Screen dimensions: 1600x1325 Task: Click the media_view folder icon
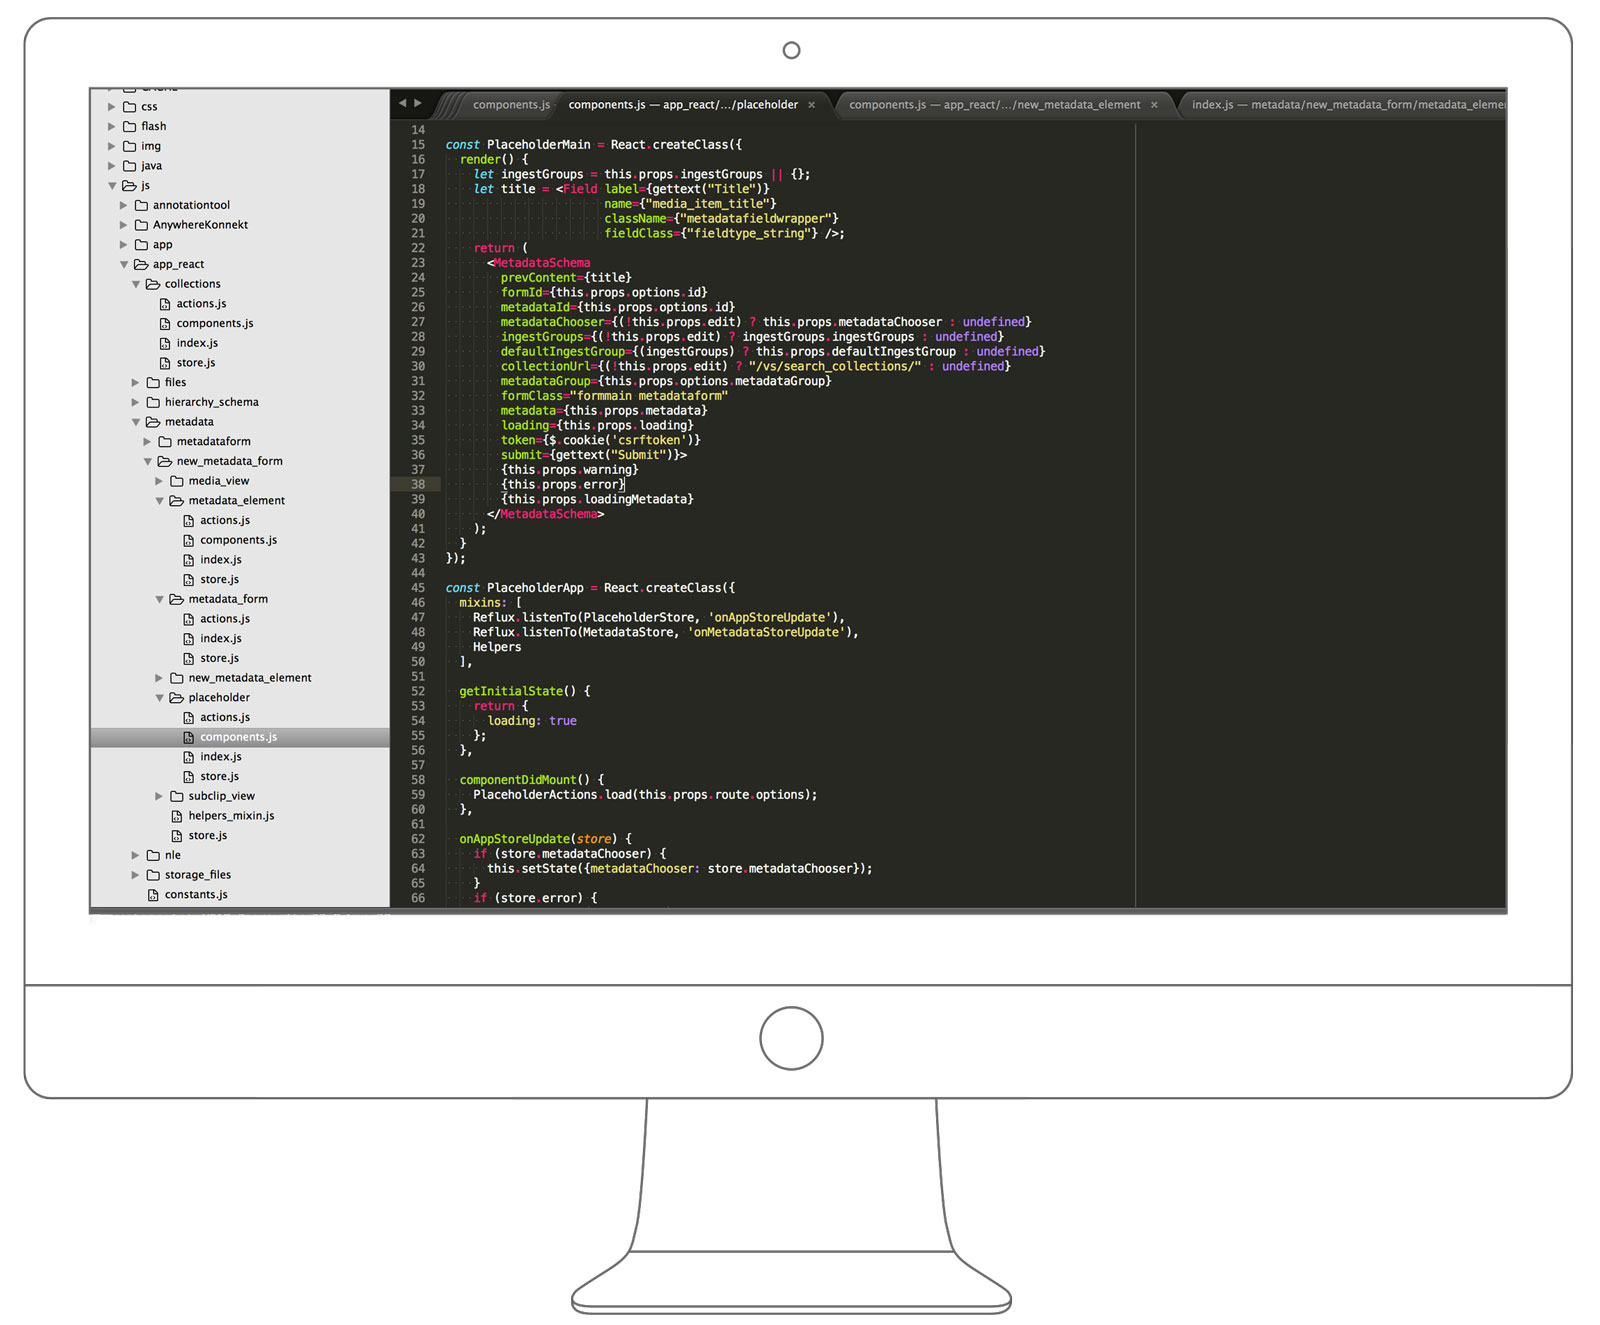[178, 481]
